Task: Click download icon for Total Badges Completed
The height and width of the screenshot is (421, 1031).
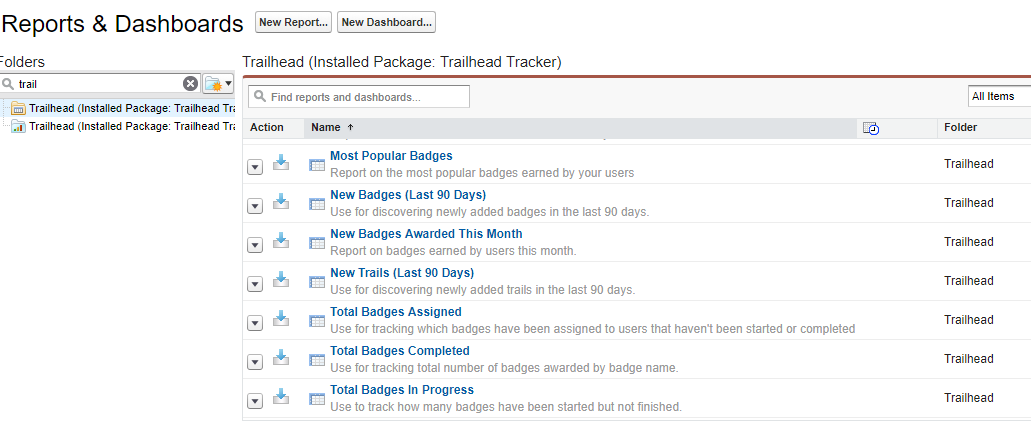Action: [281, 357]
